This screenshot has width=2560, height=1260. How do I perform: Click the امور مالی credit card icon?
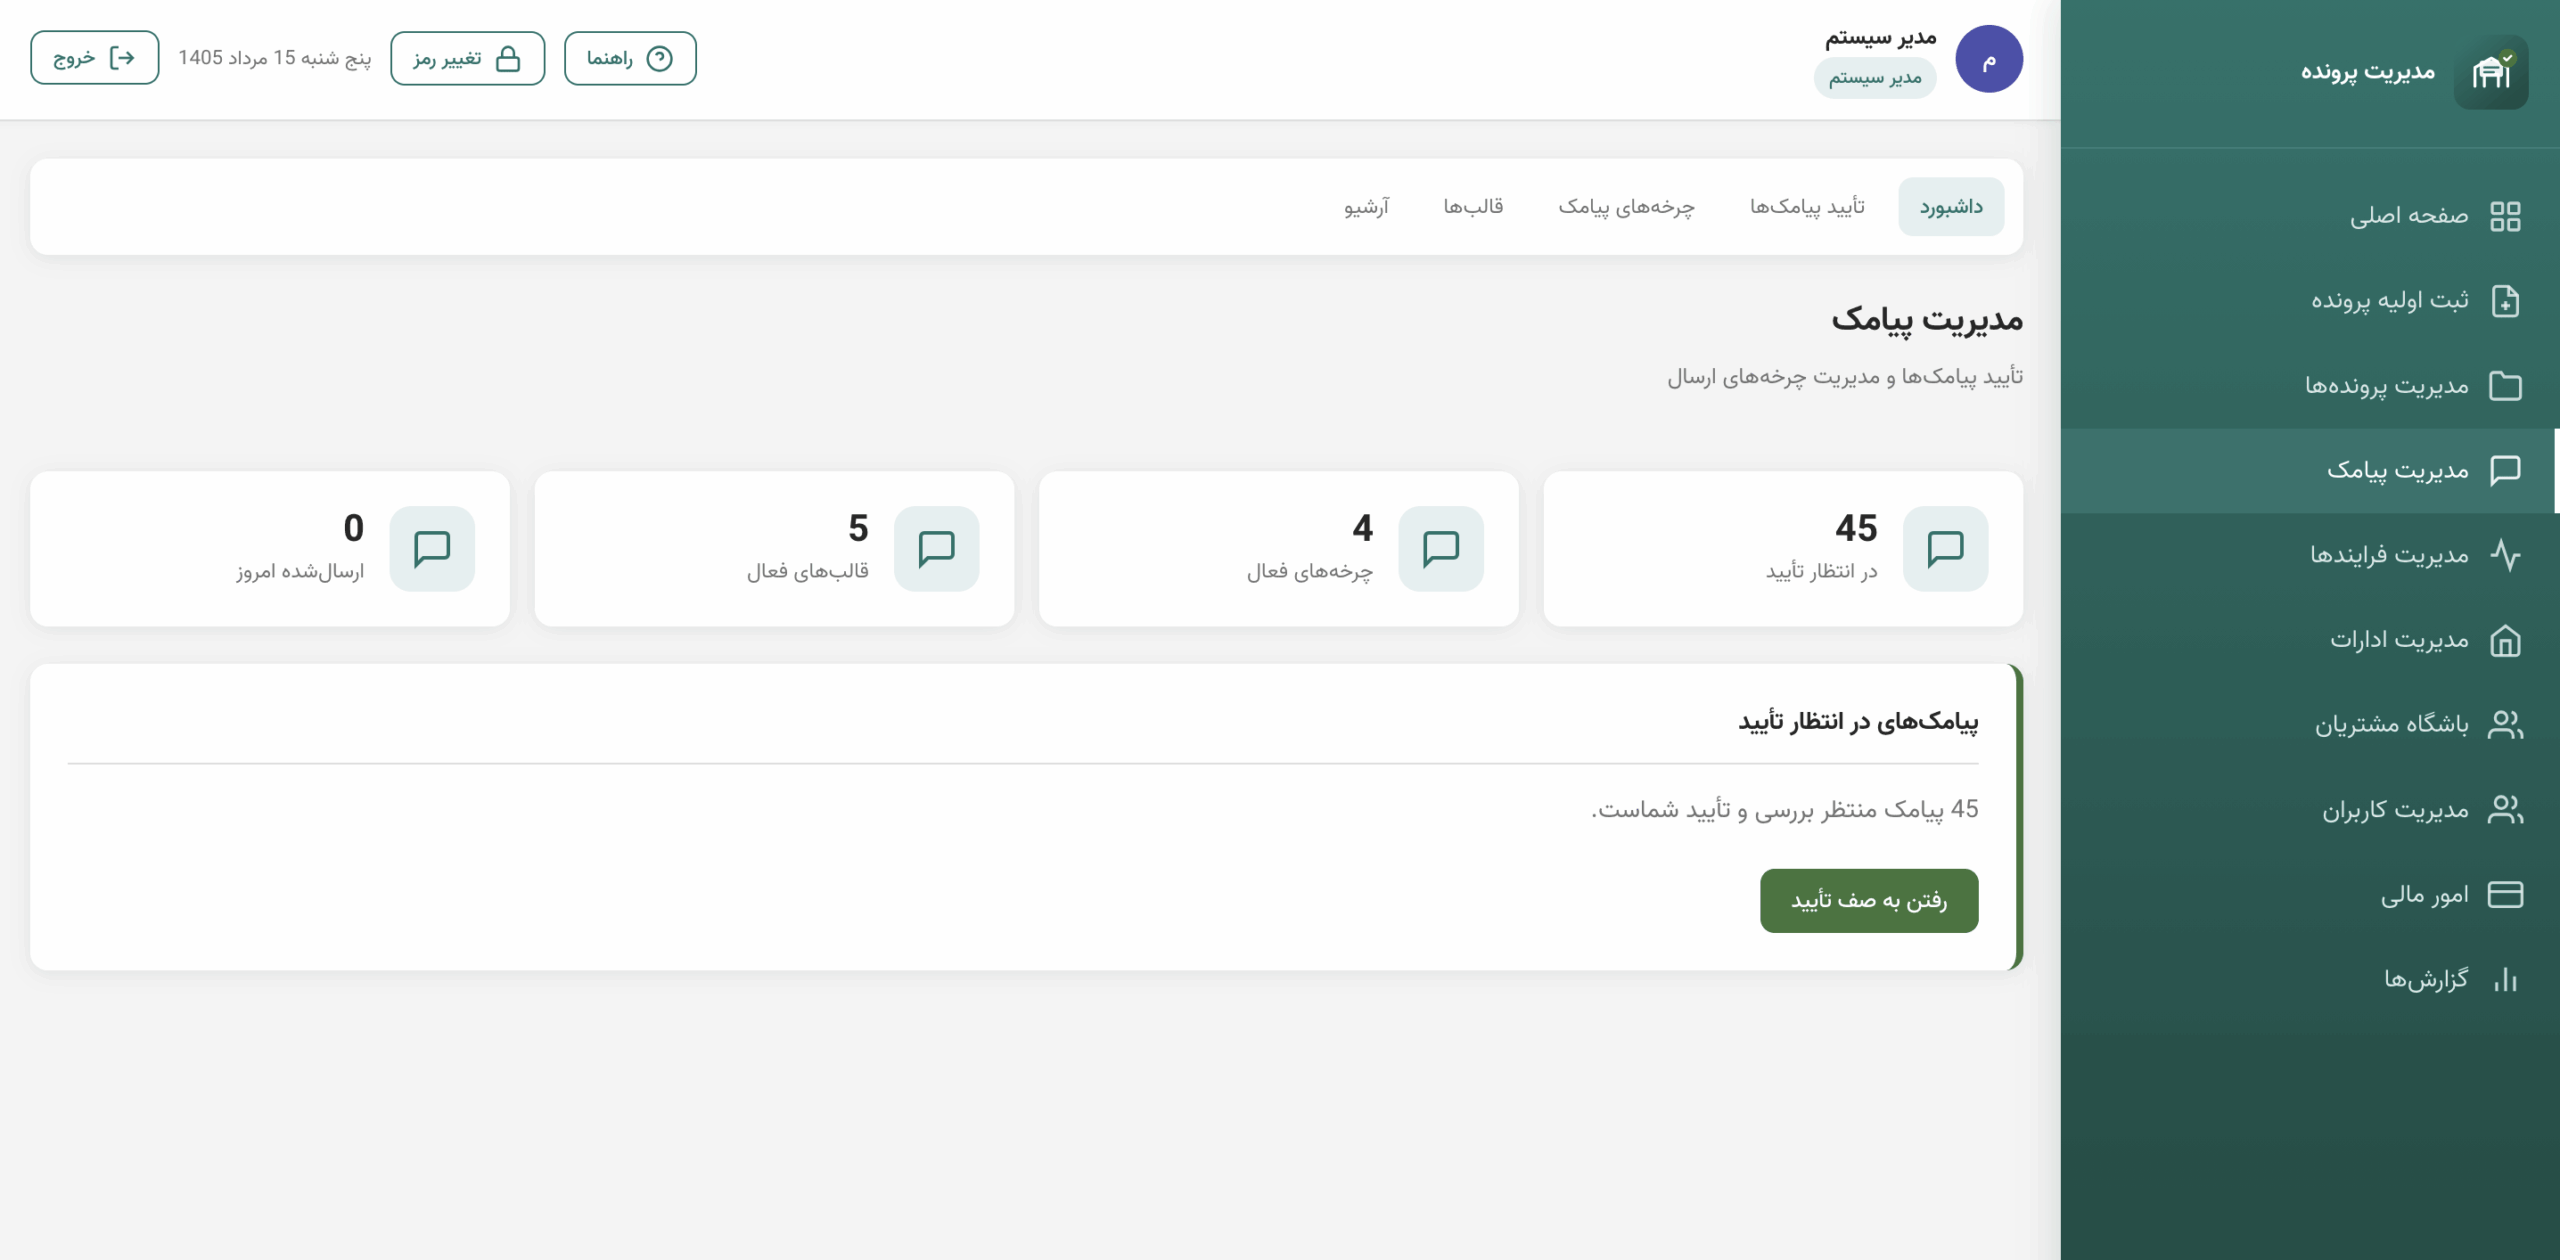(x=2505, y=894)
